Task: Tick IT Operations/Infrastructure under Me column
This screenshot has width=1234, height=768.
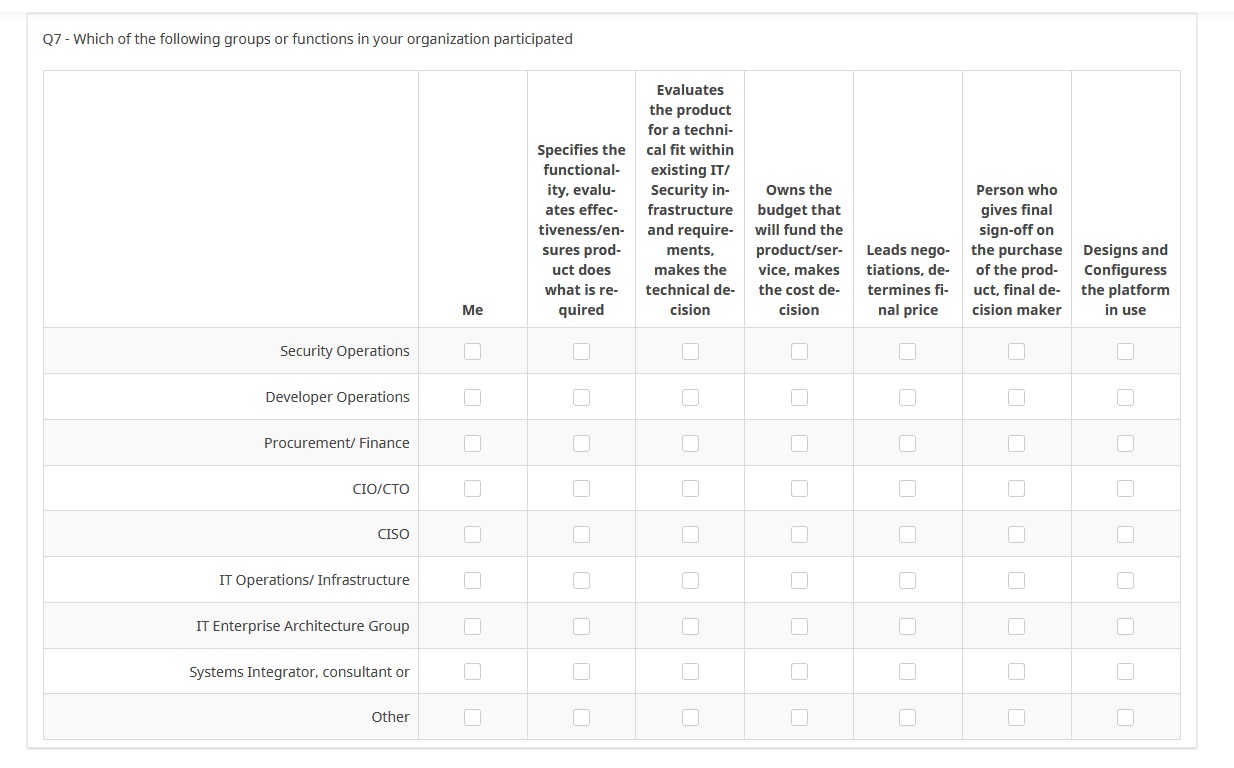Action: [472, 580]
